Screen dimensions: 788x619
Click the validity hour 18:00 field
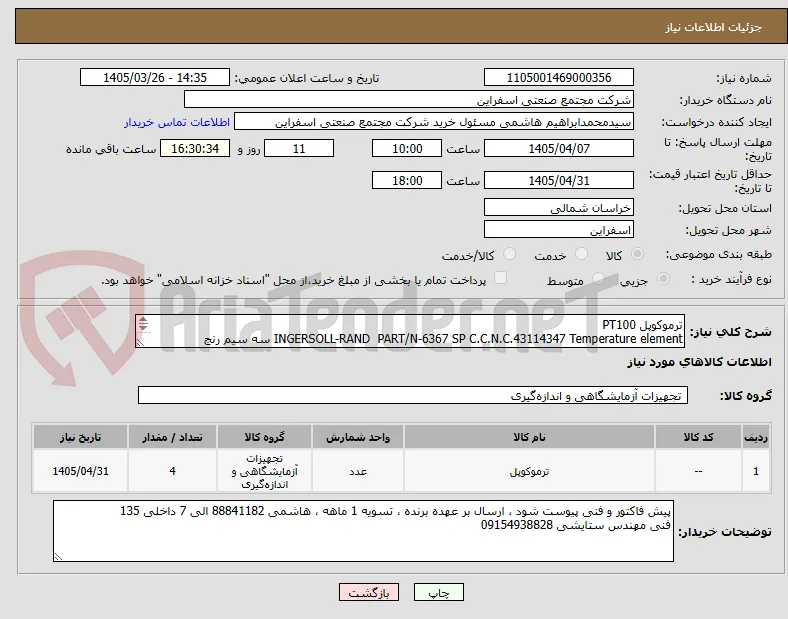coord(407,180)
